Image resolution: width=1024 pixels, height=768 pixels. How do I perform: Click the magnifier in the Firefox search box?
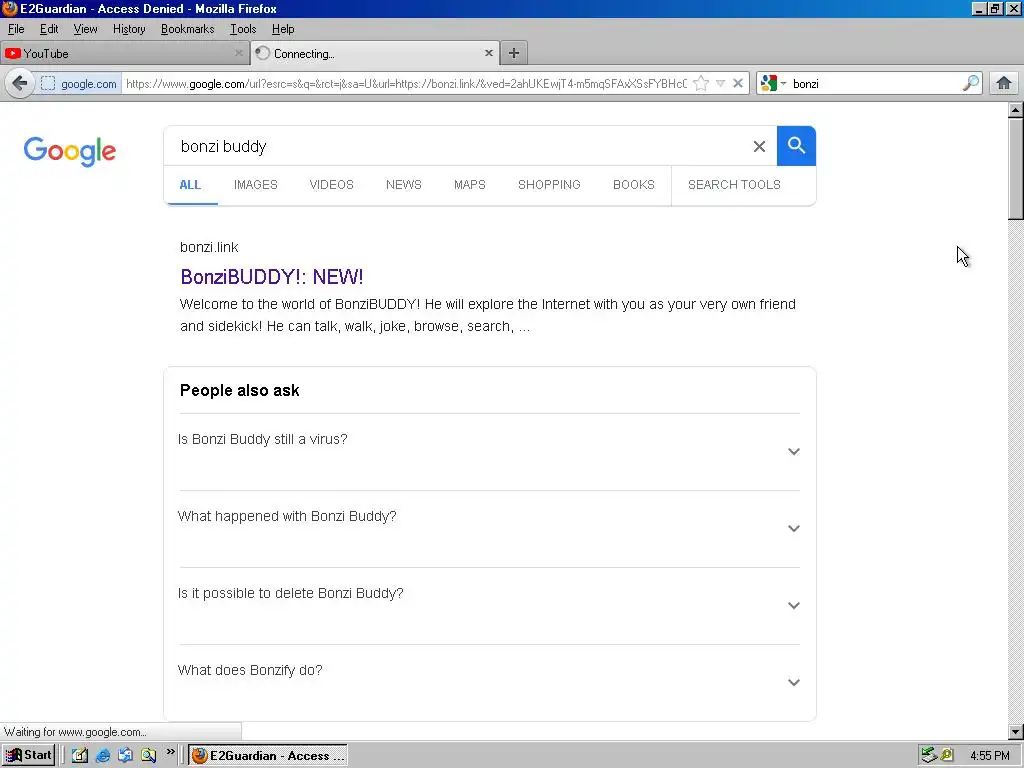pos(970,84)
